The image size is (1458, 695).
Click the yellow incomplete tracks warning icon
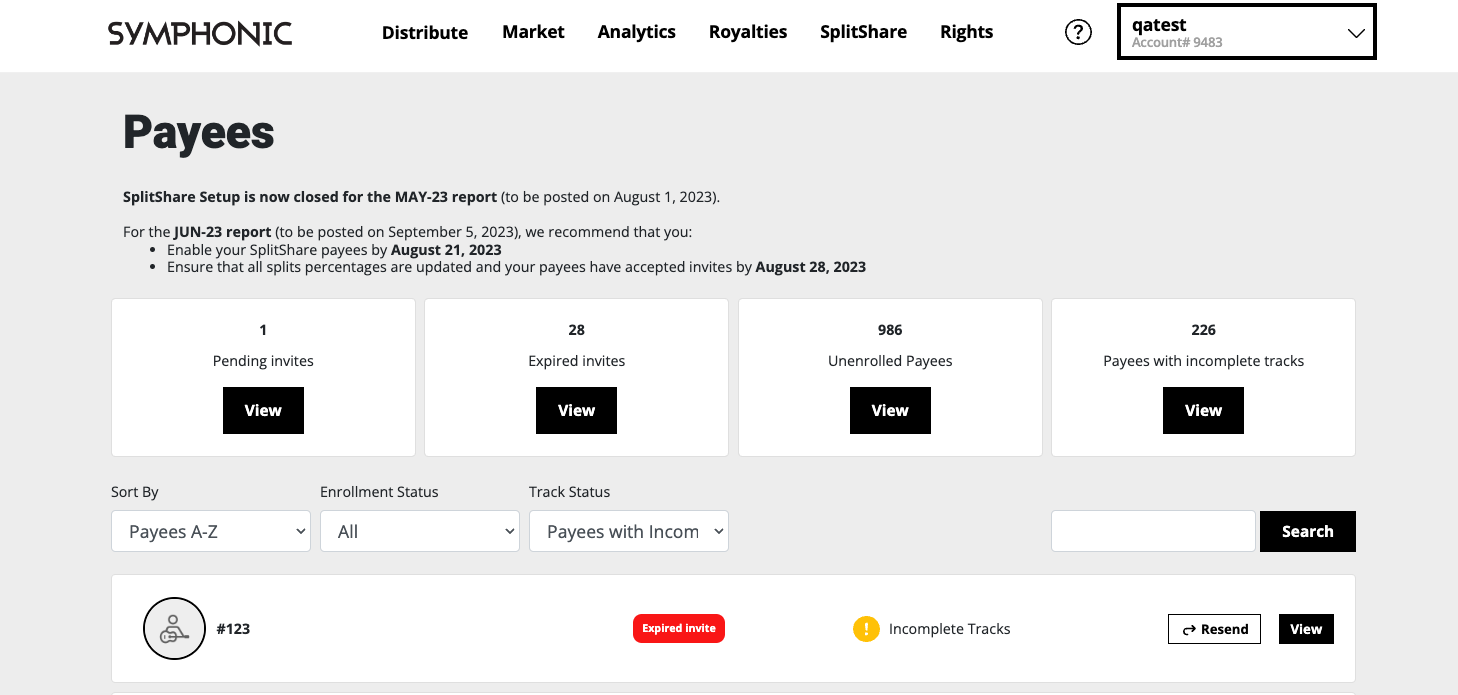(x=865, y=629)
